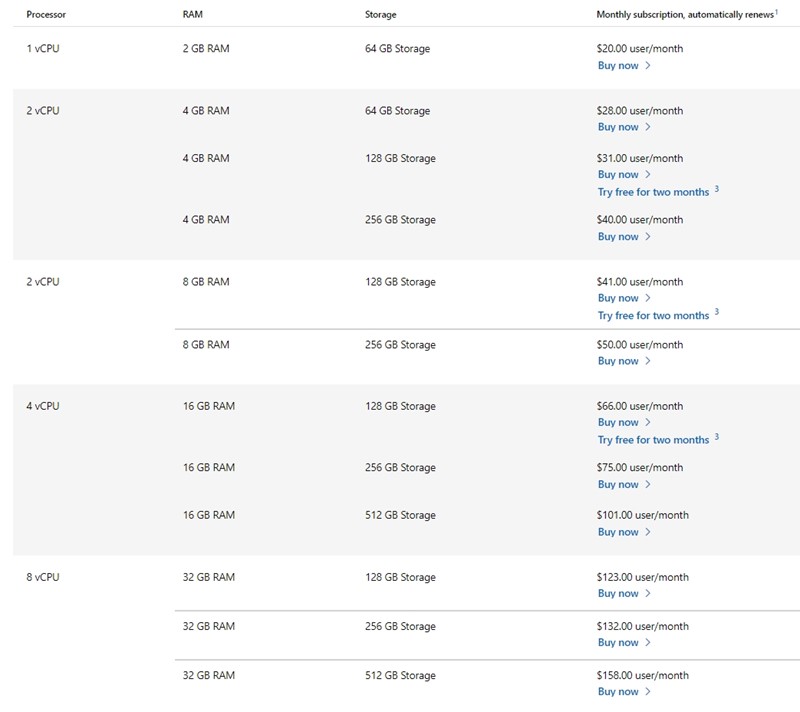Click Buy now for the $41.00 plan
Screen dimensions: 800x712
point(618,299)
